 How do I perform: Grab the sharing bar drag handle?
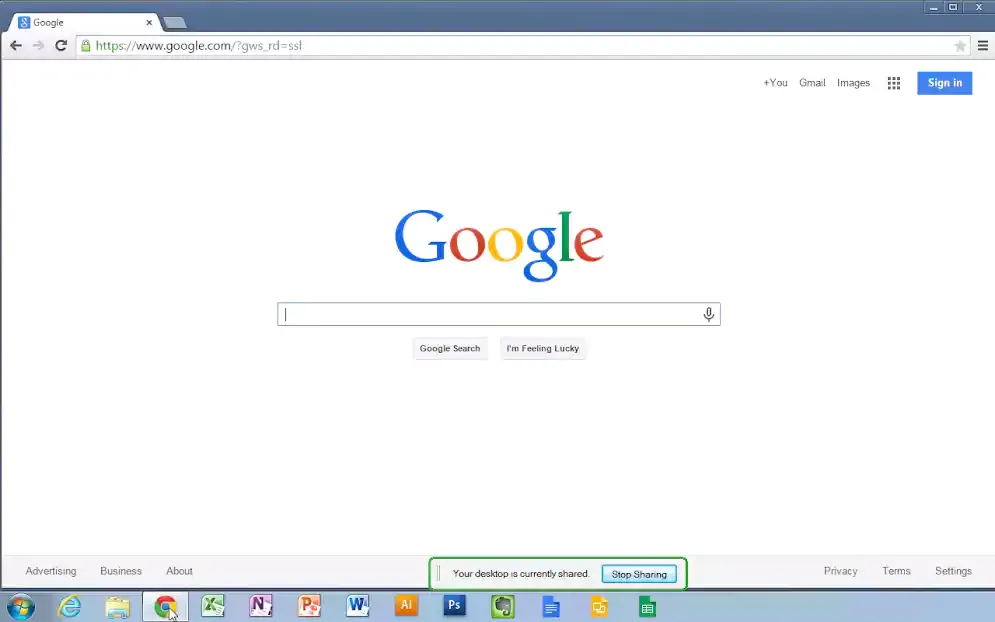[x=438, y=574]
